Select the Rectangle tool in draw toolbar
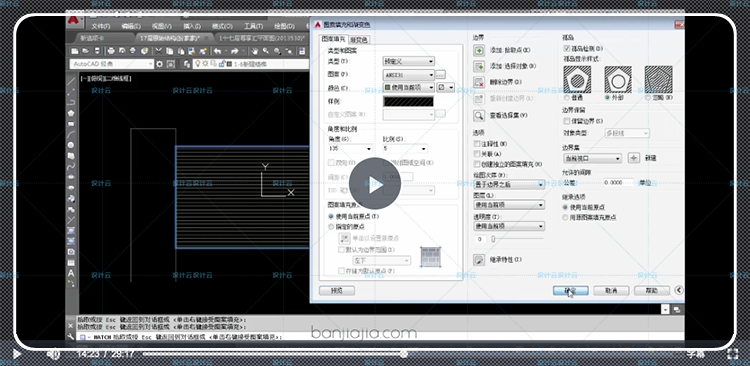 [x=71, y=124]
